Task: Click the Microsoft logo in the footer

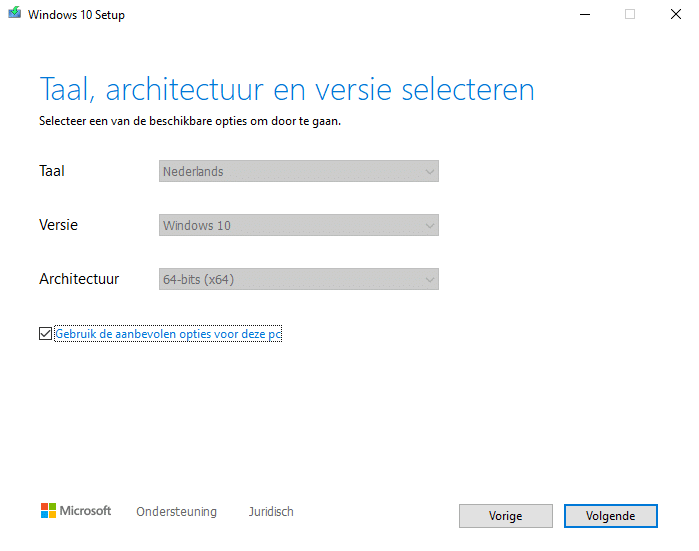Action: click(76, 511)
